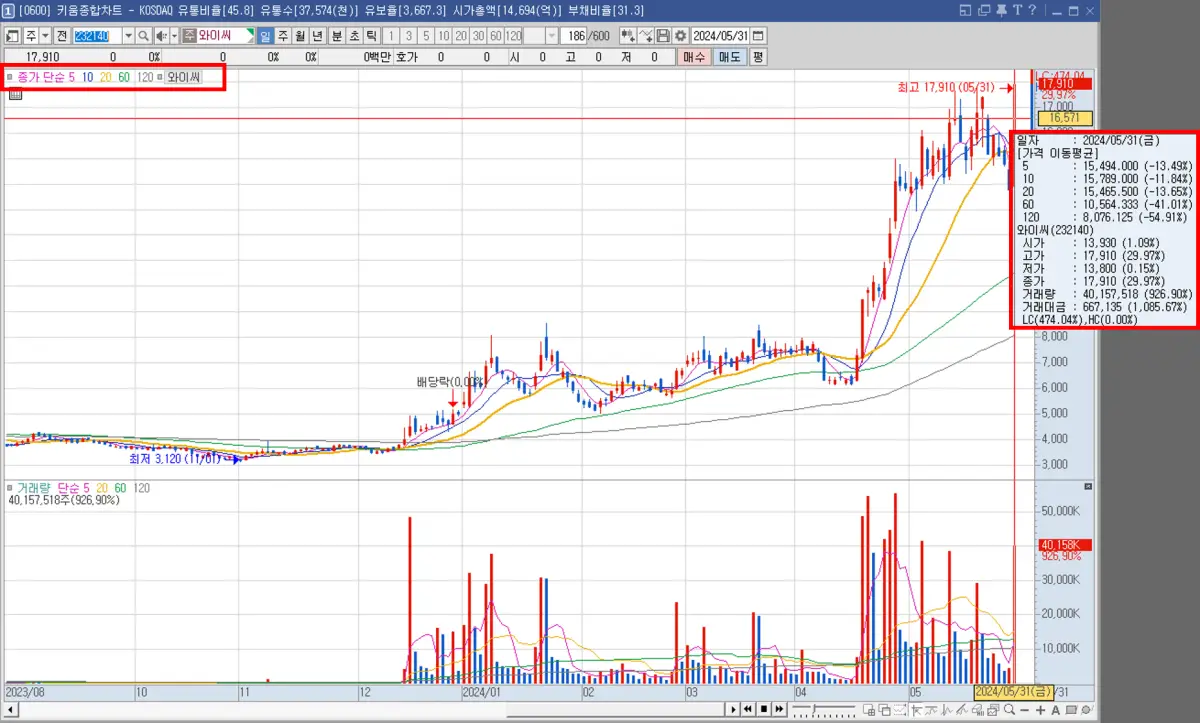Click the minus zoom-out icon in bottom toolbar
This screenshot has width=1200, height=723.
(x=1025, y=710)
